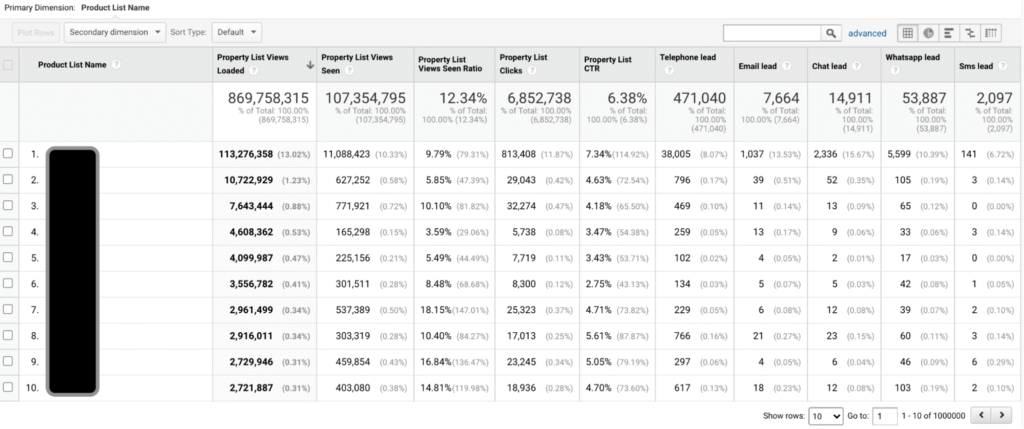Switch to the pie chart percentage view
1024x429 pixels.
click(x=928, y=33)
